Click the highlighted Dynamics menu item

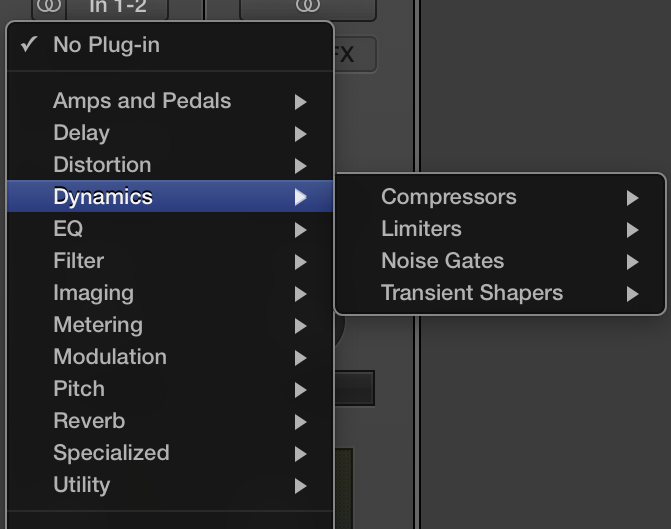coord(103,197)
